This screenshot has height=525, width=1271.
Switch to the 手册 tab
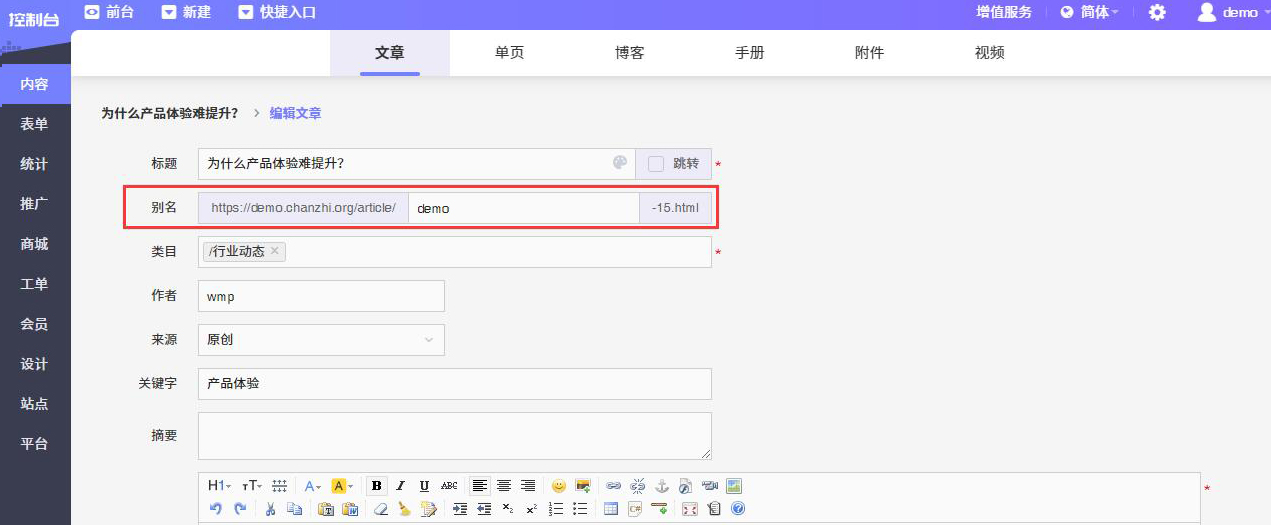tap(749, 53)
